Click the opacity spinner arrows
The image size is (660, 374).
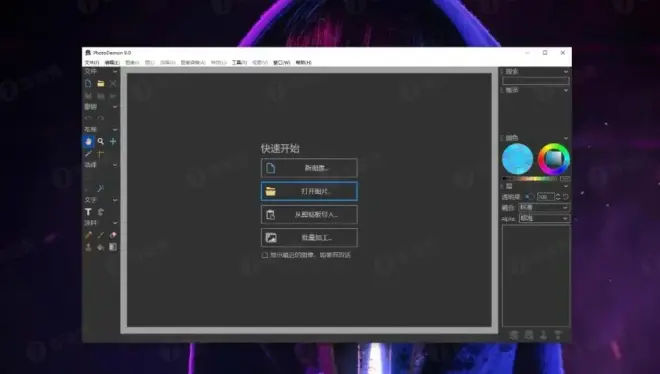558,196
